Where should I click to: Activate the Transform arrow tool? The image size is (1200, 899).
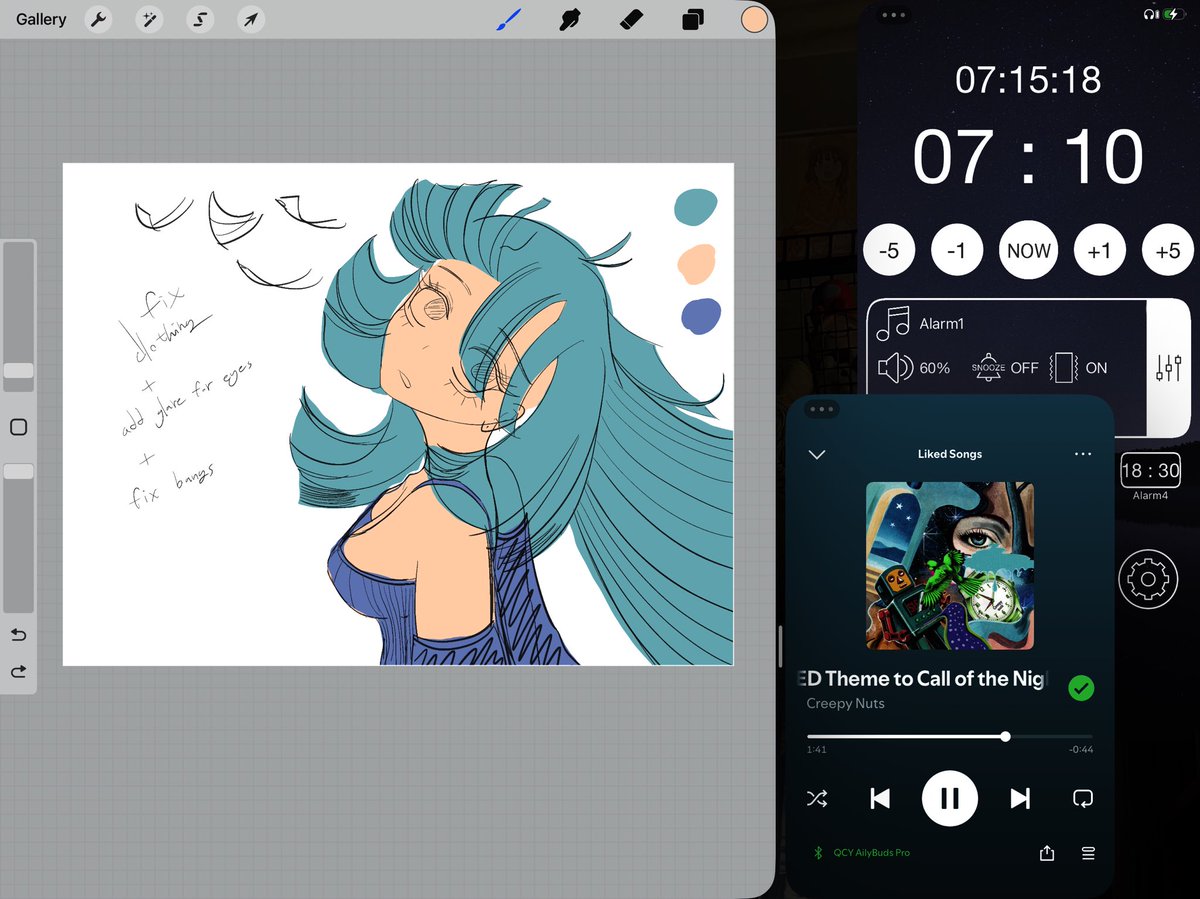pos(251,19)
